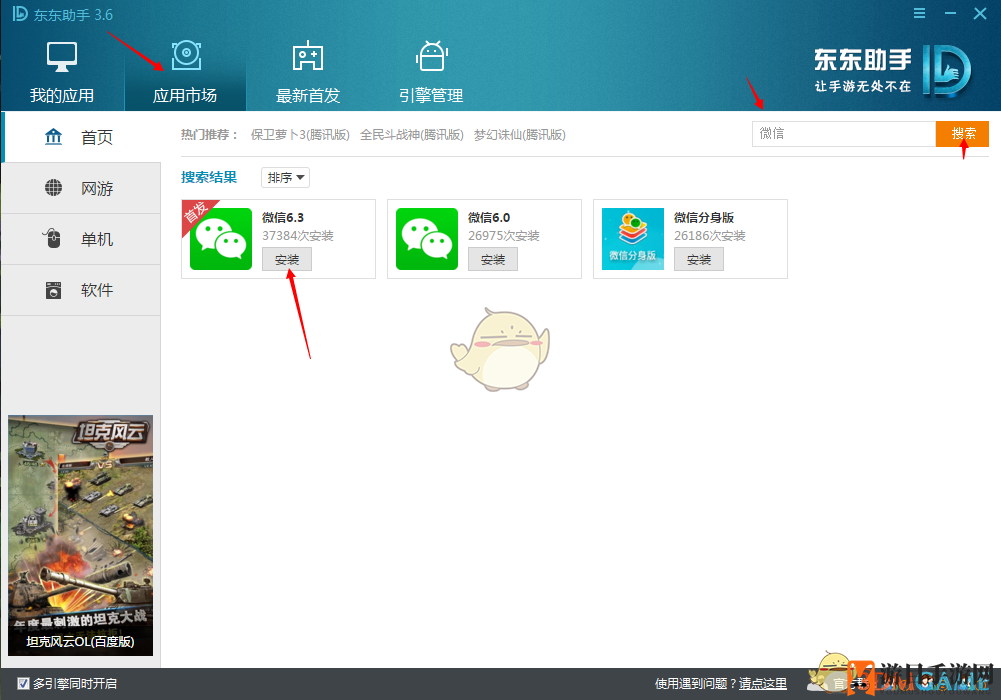Click the 26186次安装 count text
The image size is (1001, 700).
tap(710, 236)
